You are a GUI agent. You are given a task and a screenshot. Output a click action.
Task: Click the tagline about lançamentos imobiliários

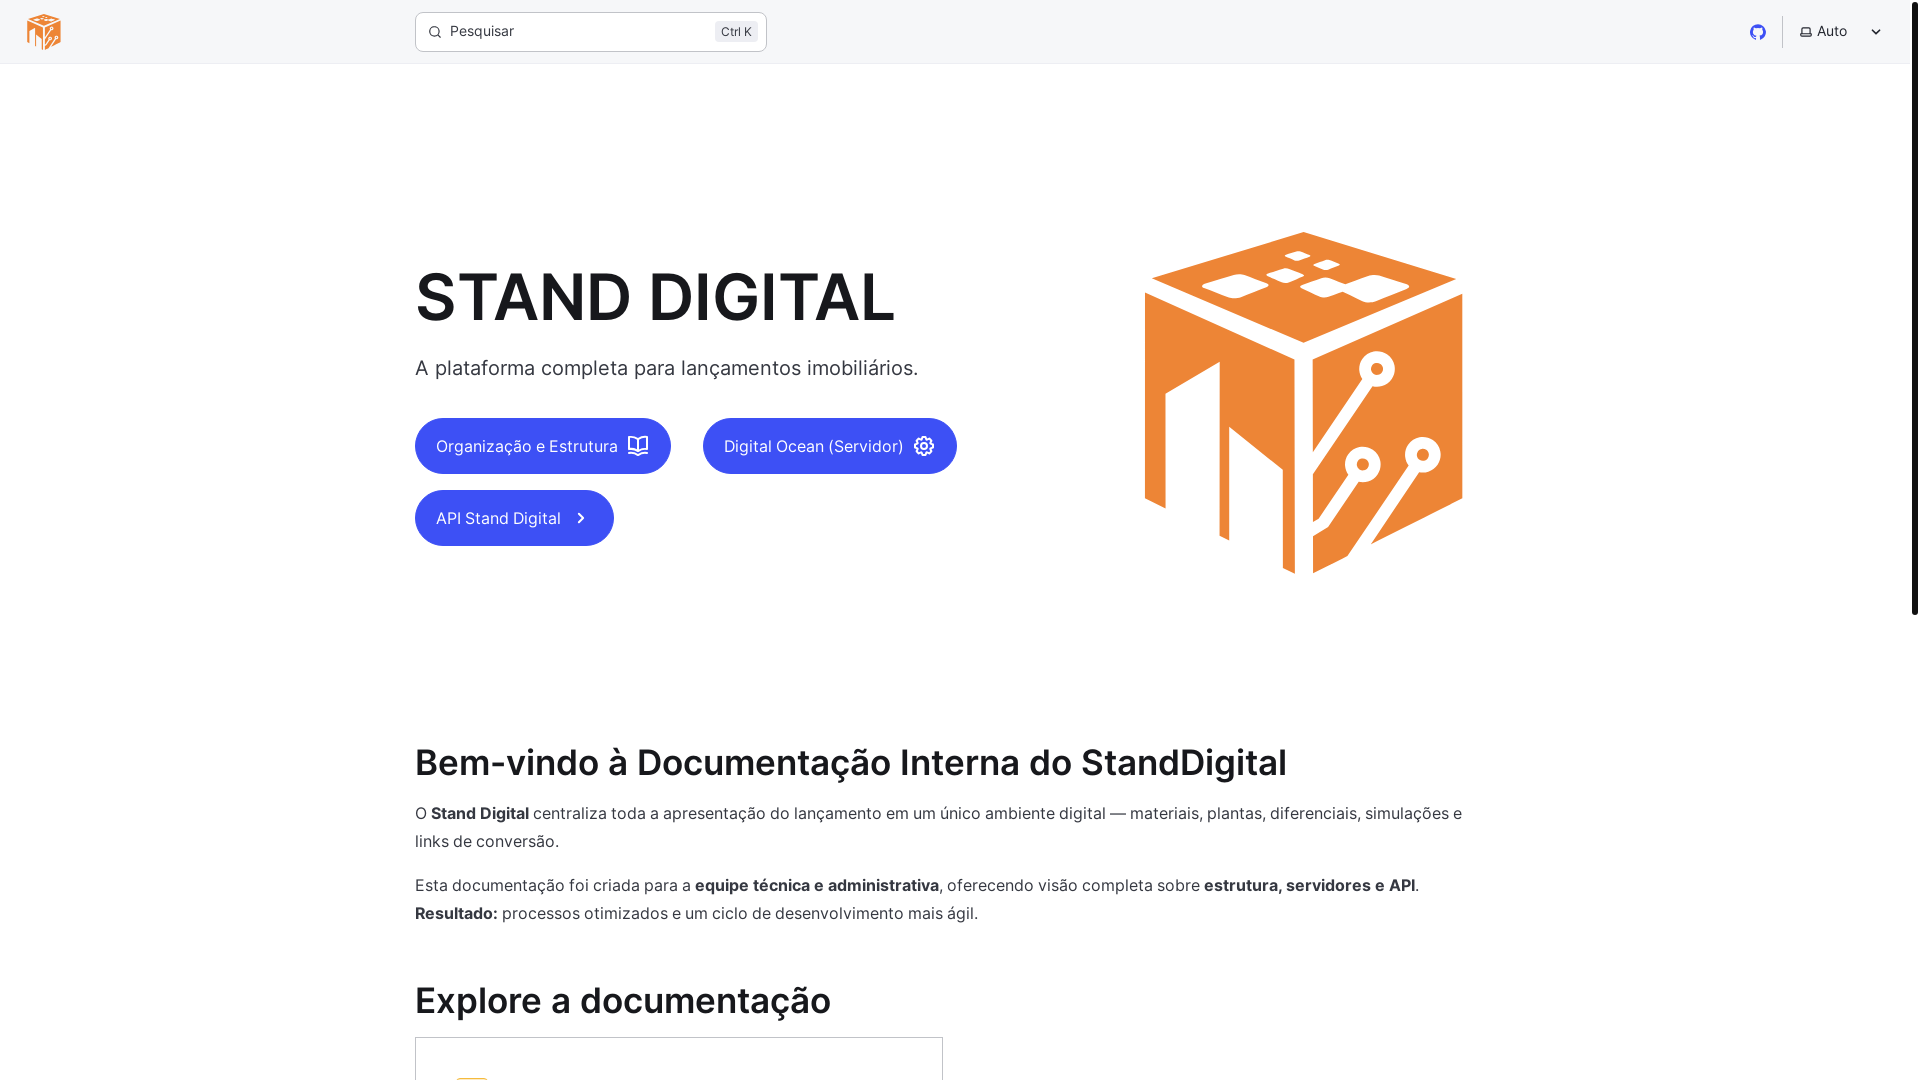point(666,368)
